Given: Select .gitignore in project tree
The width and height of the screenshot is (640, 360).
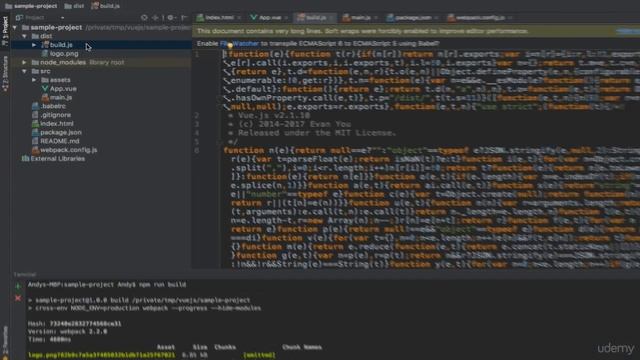Looking at the screenshot, I should point(56,115).
